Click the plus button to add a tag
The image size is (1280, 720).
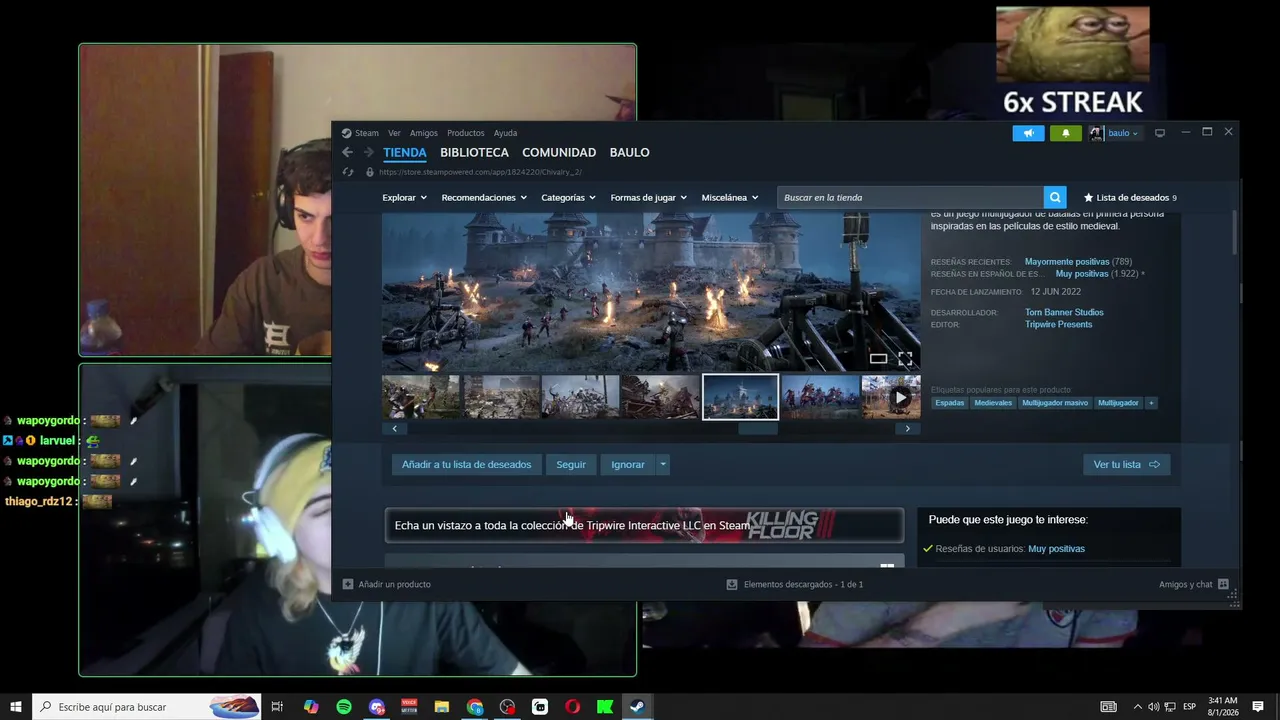pos(1151,403)
